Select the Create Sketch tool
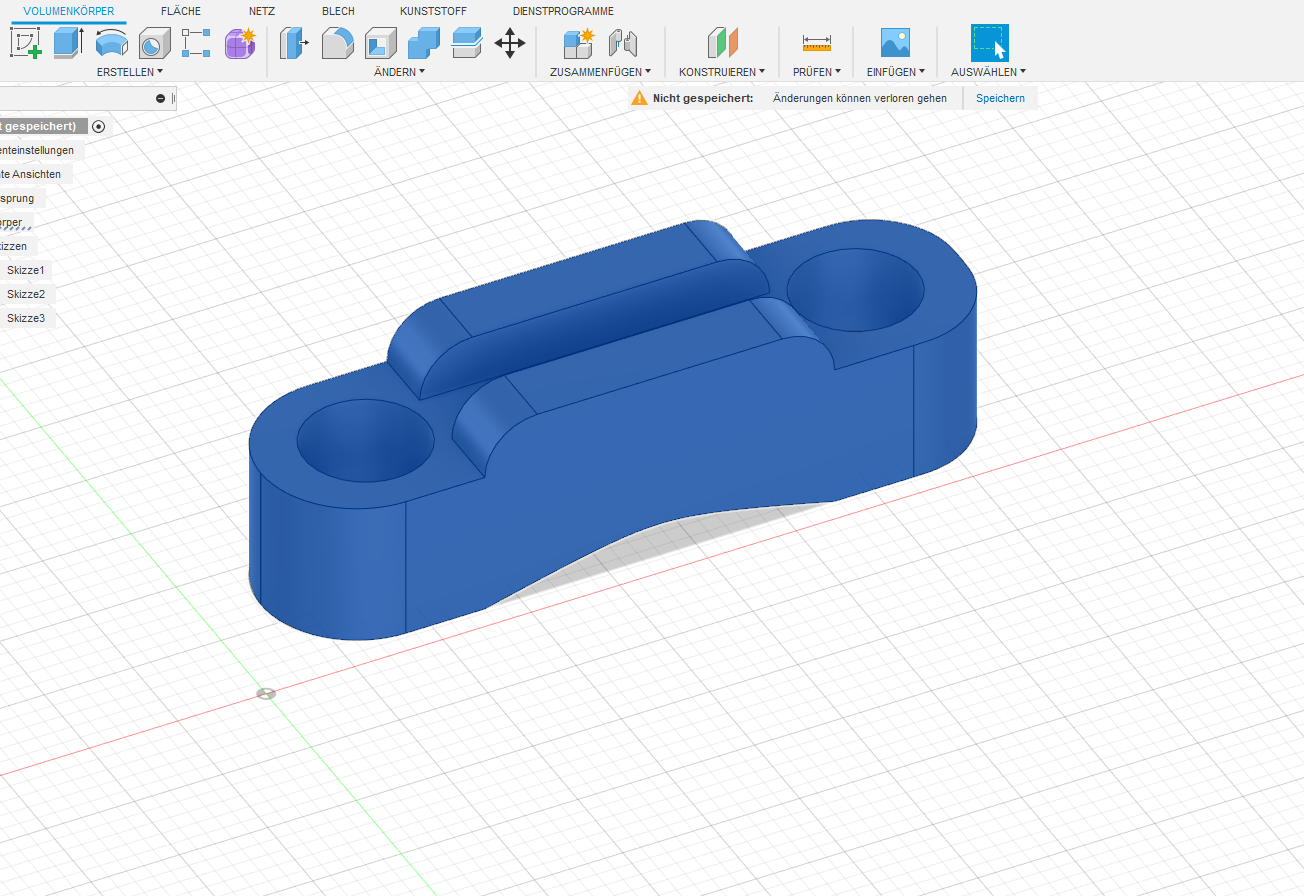The height and width of the screenshot is (896, 1304). click(25, 43)
